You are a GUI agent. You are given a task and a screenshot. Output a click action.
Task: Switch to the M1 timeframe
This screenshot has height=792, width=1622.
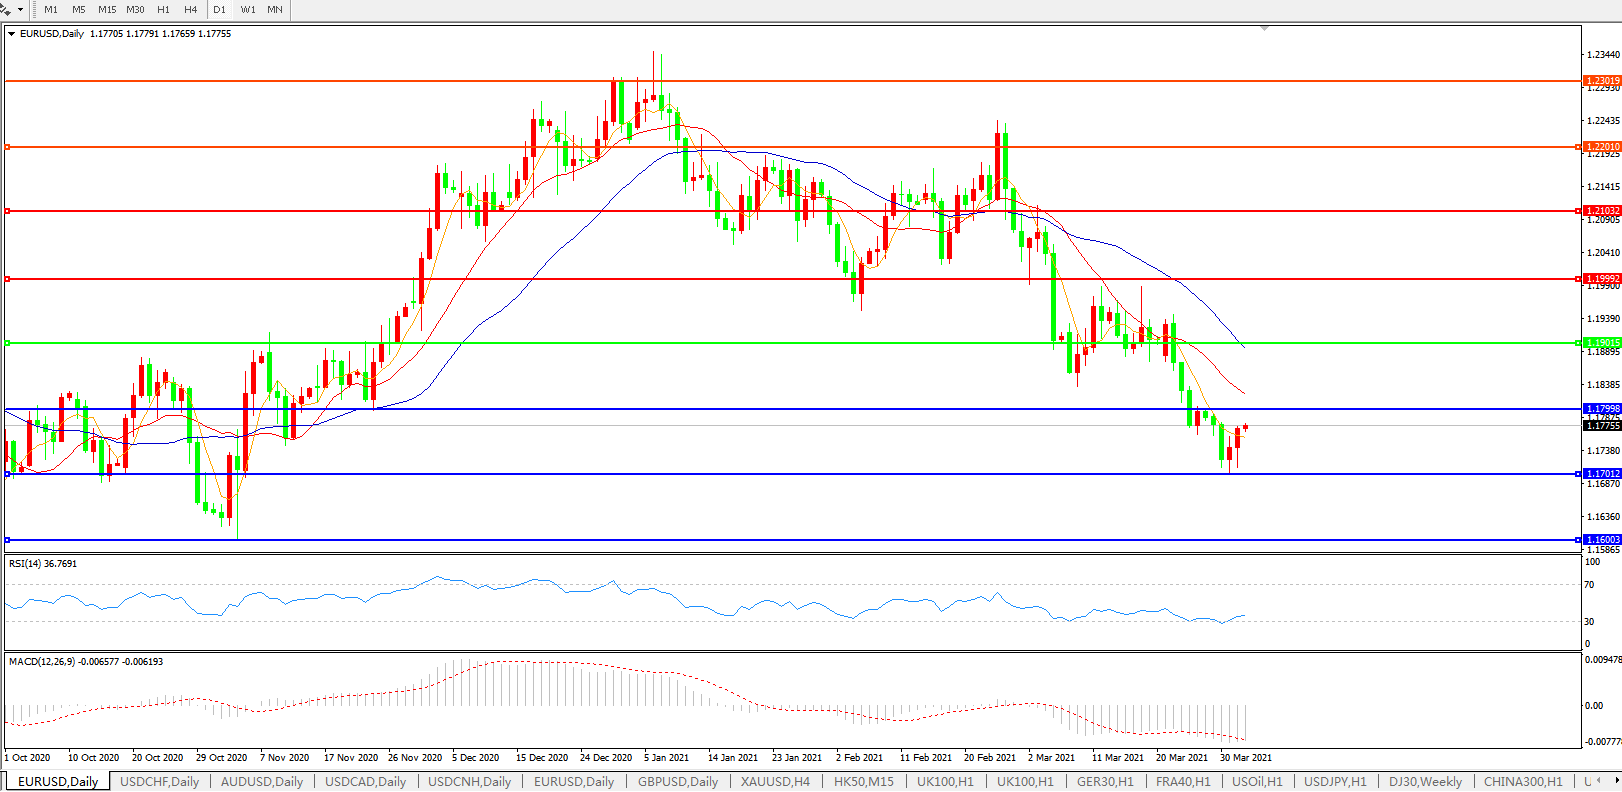point(51,9)
